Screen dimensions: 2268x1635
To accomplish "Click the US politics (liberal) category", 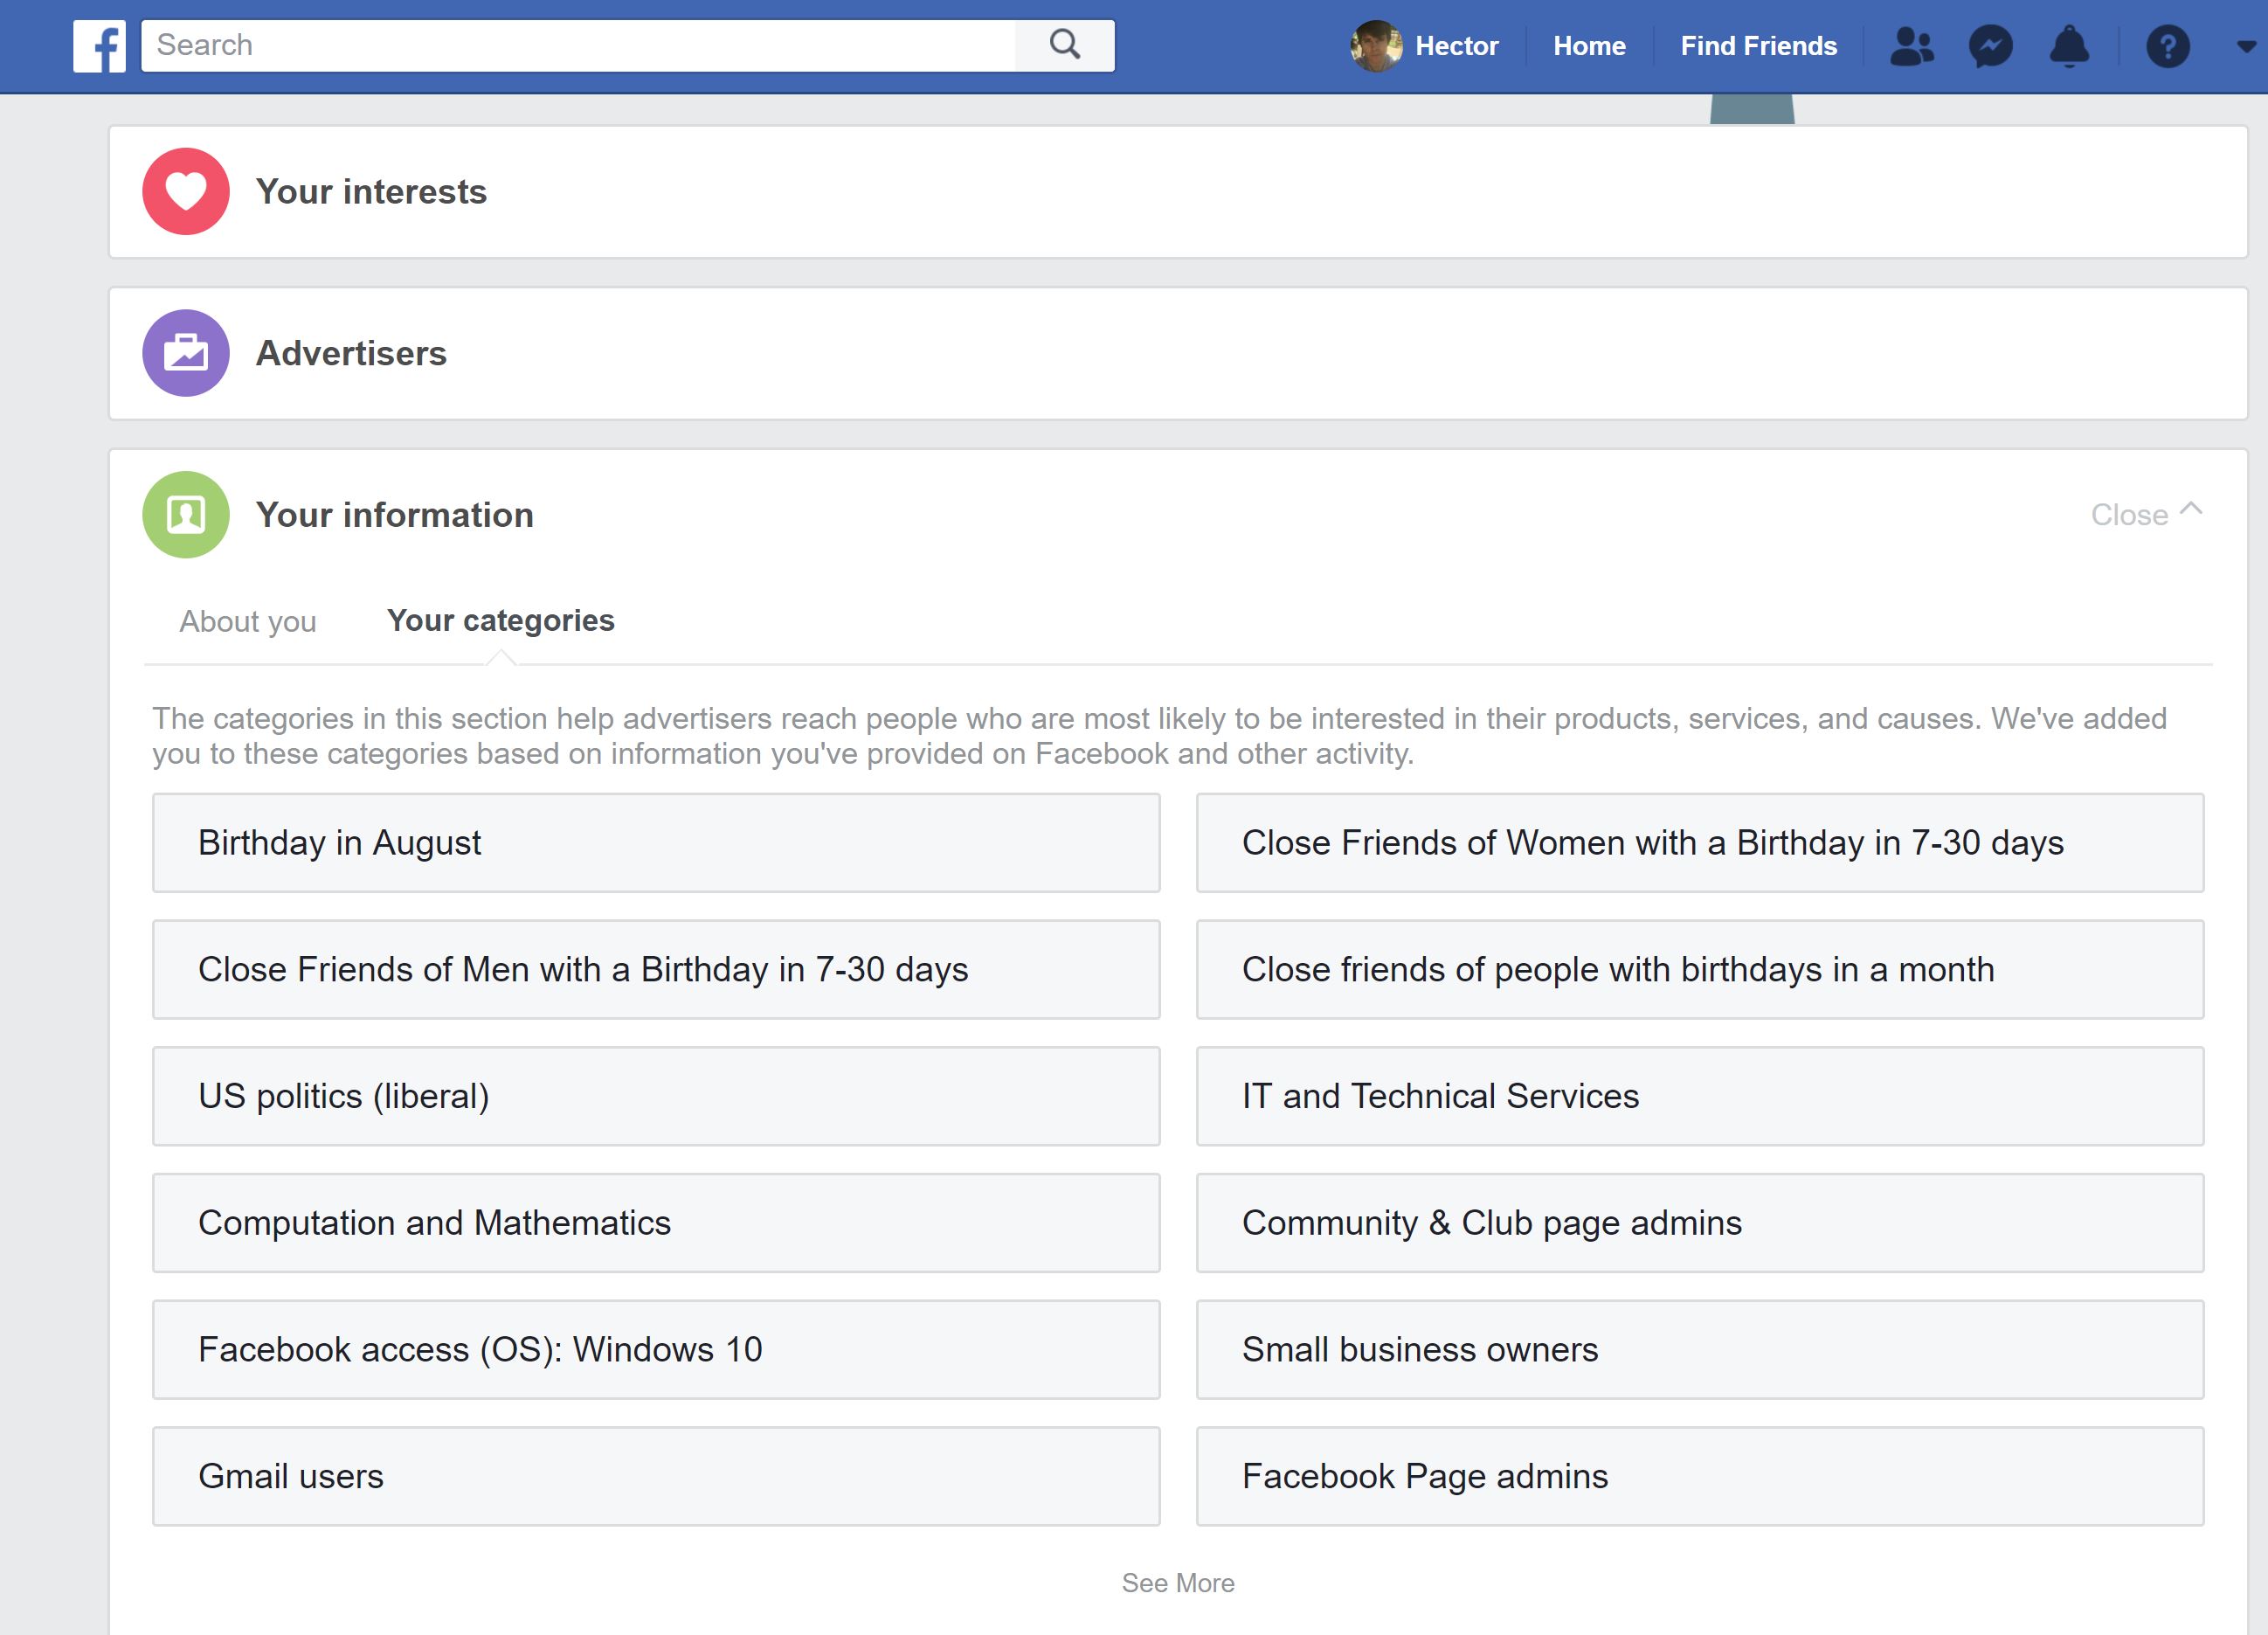I will [656, 1096].
